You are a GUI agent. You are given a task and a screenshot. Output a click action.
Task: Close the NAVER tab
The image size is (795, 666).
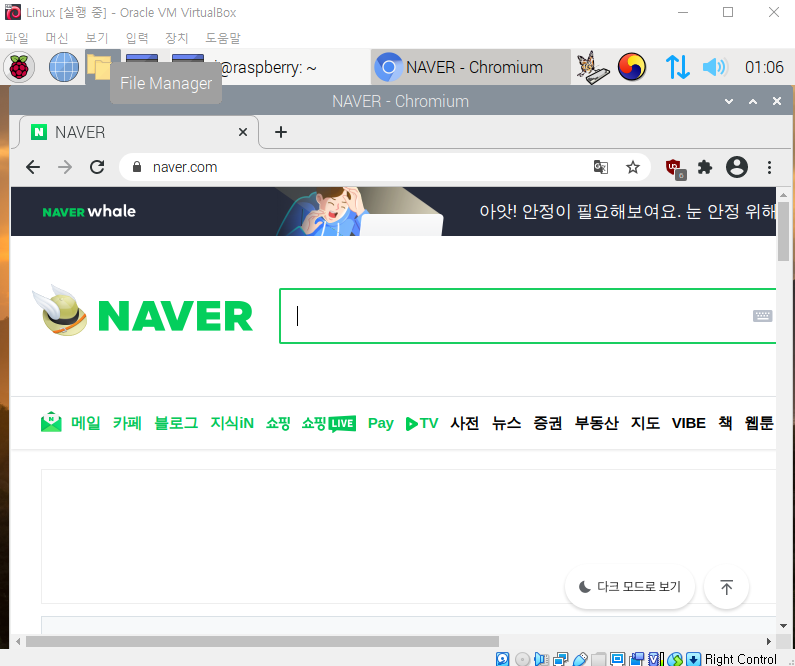pyautogui.click(x=243, y=132)
